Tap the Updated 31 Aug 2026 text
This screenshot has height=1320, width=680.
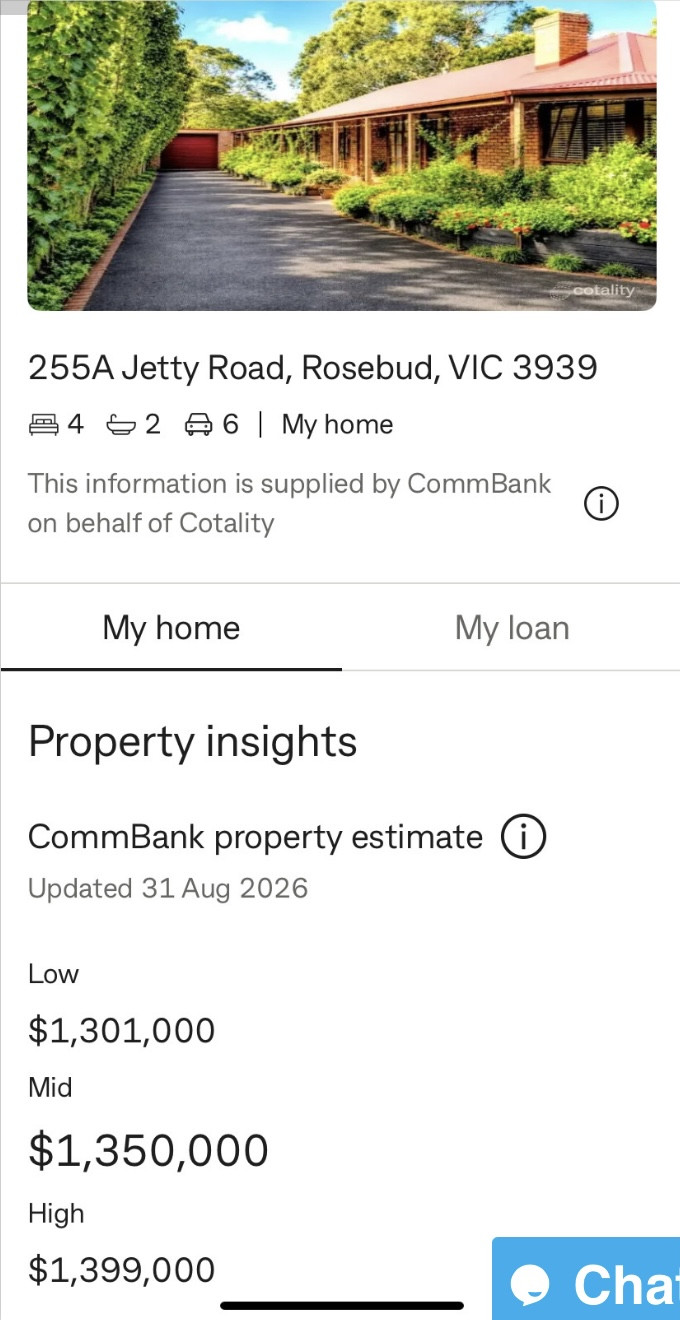[168, 888]
